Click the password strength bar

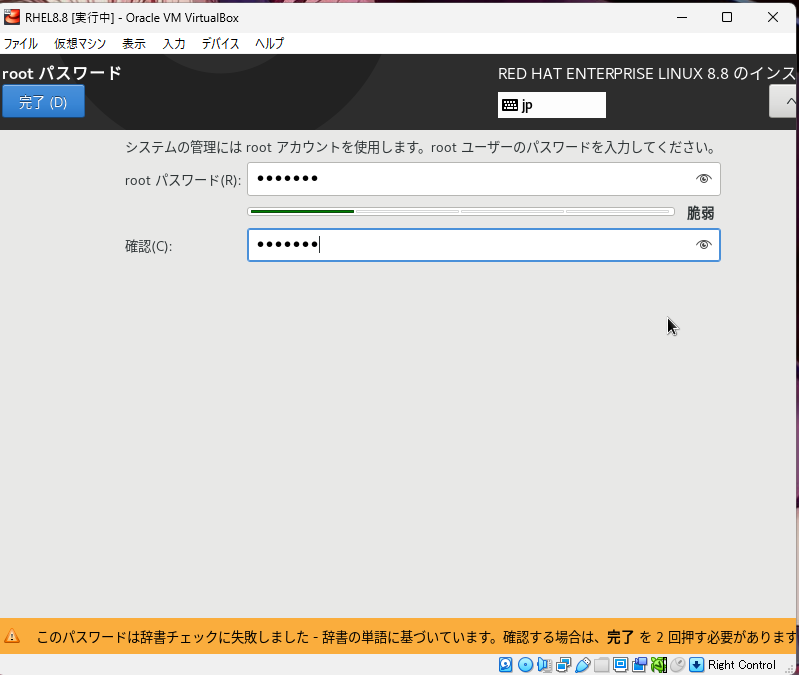(461, 211)
